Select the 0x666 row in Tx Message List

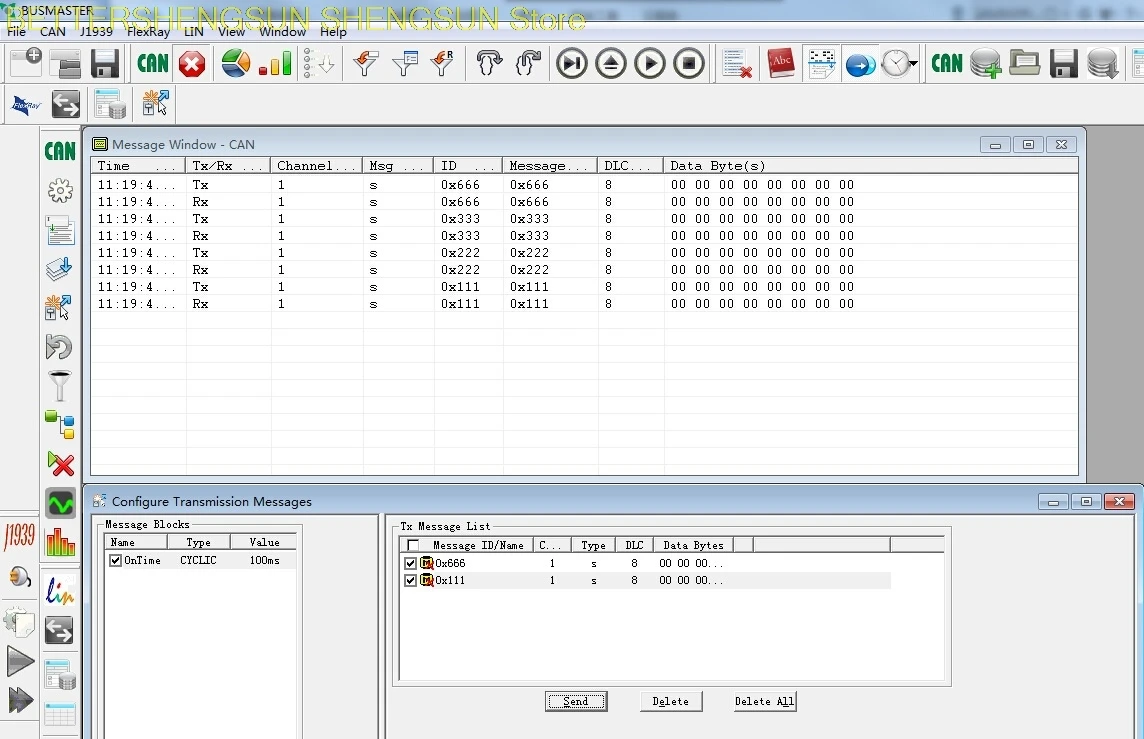pyautogui.click(x=646, y=563)
